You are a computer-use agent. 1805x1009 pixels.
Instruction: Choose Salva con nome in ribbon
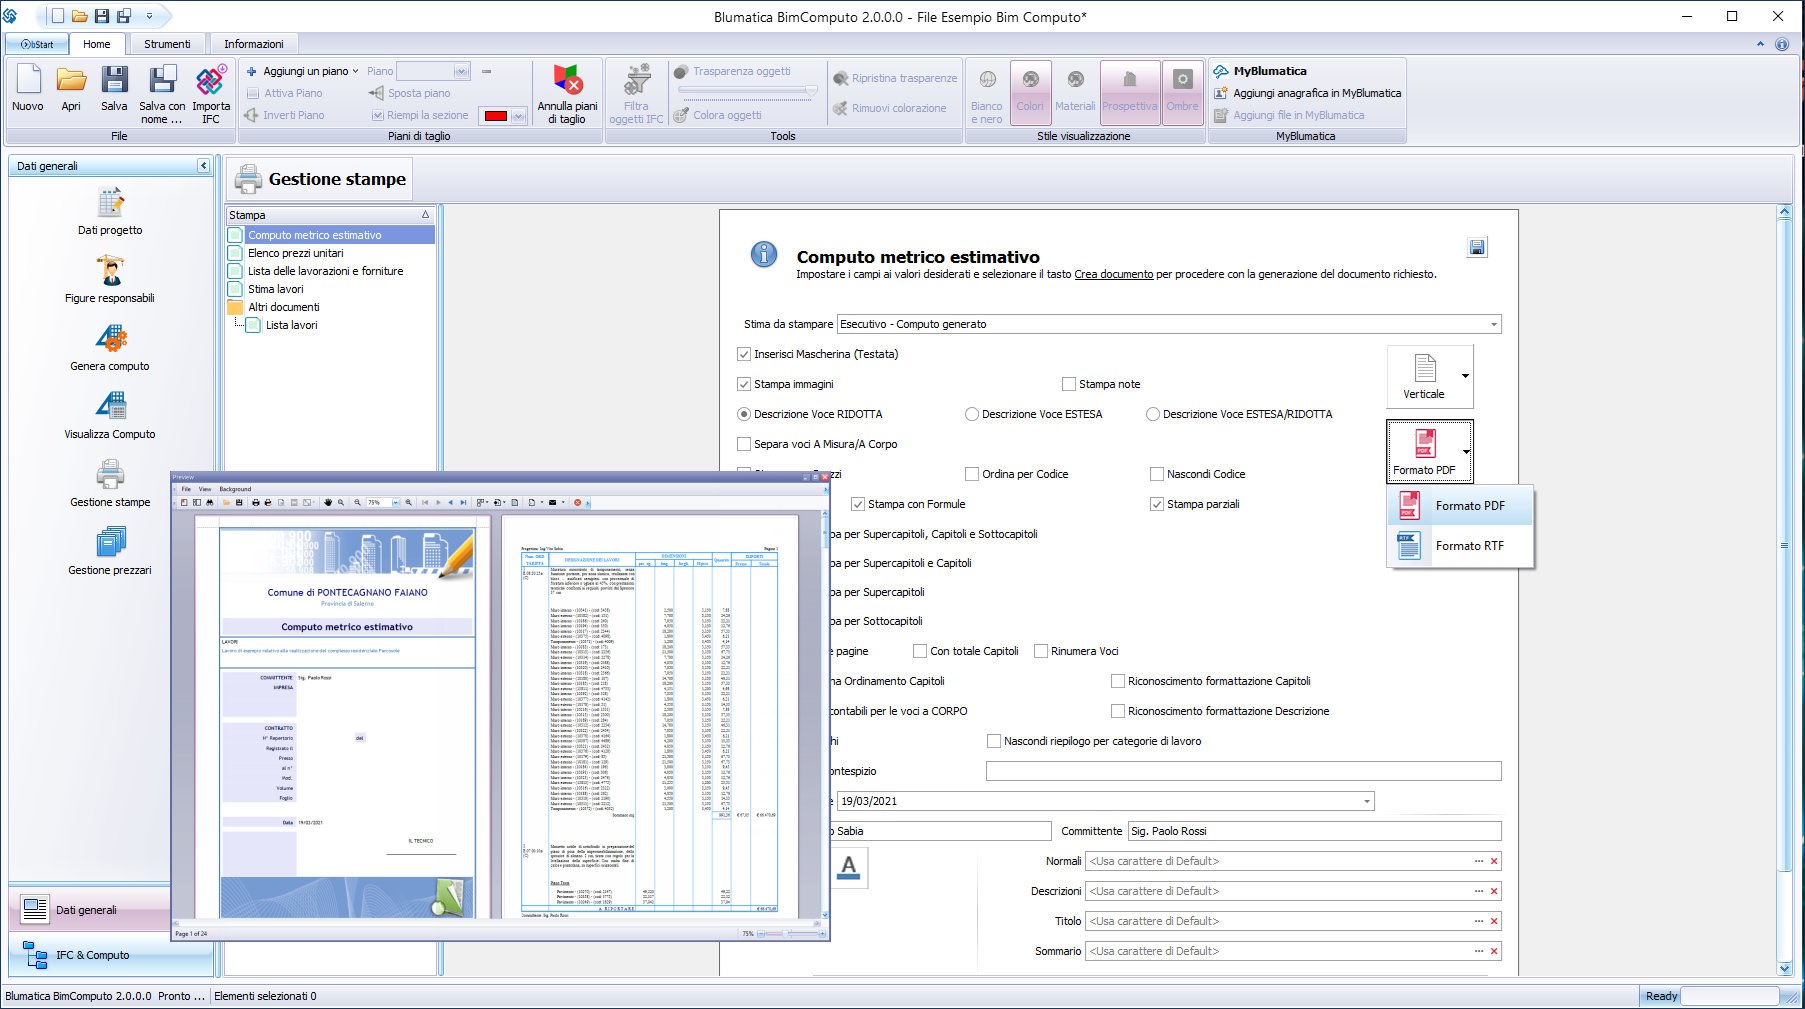click(x=162, y=93)
